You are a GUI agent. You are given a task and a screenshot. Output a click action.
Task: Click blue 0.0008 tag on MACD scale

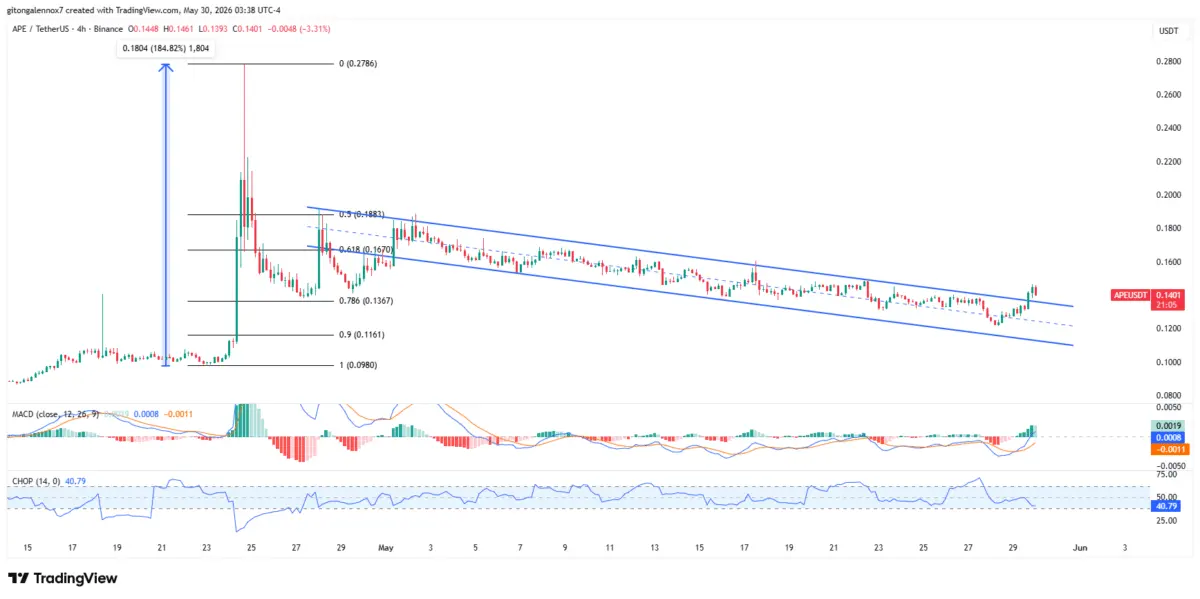[1167, 437]
